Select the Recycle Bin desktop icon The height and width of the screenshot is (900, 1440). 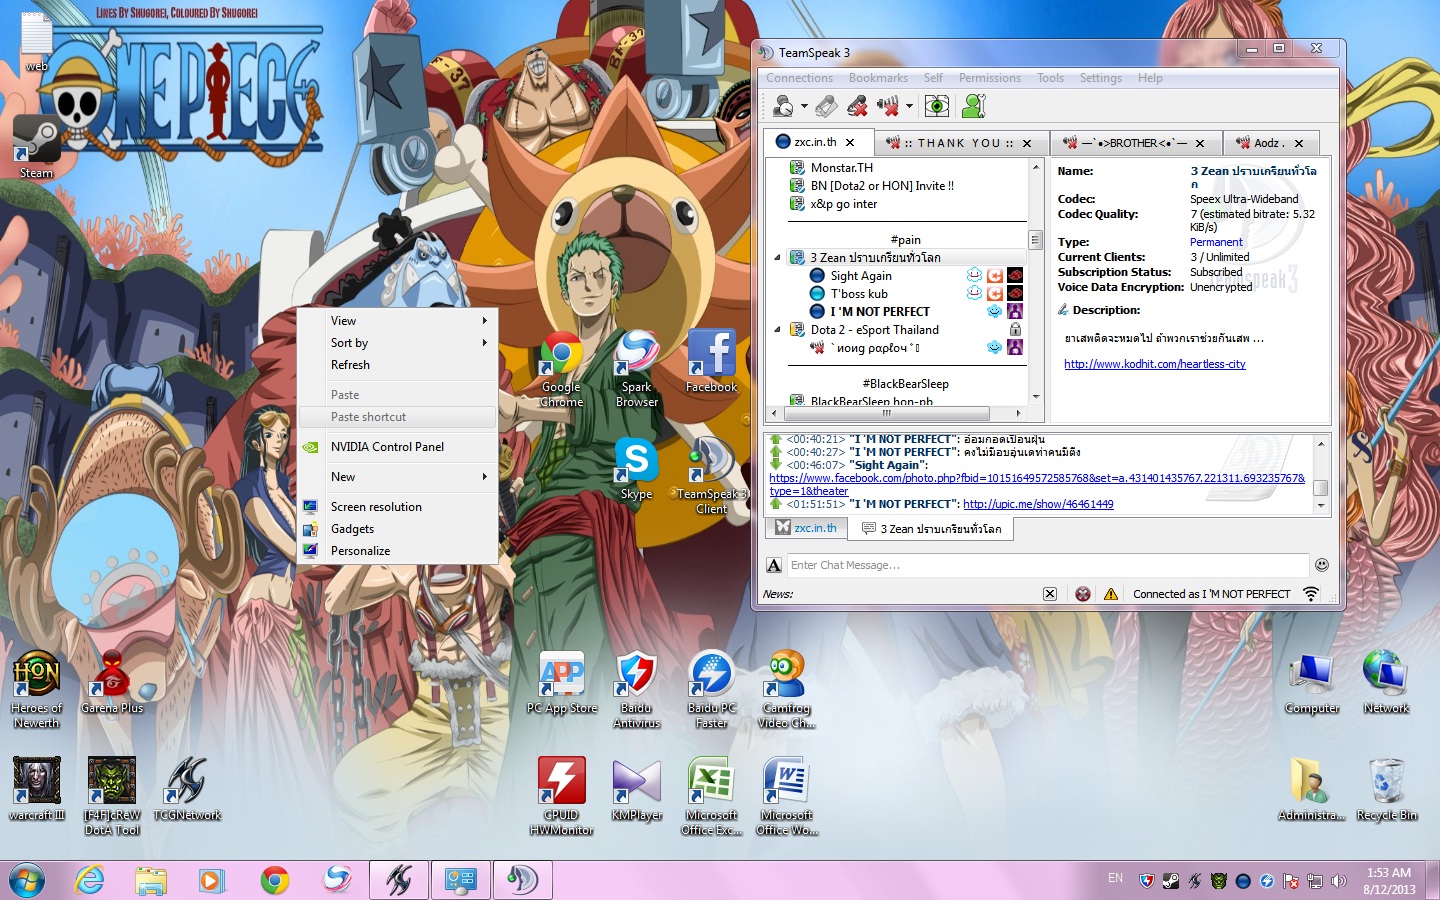[1387, 790]
